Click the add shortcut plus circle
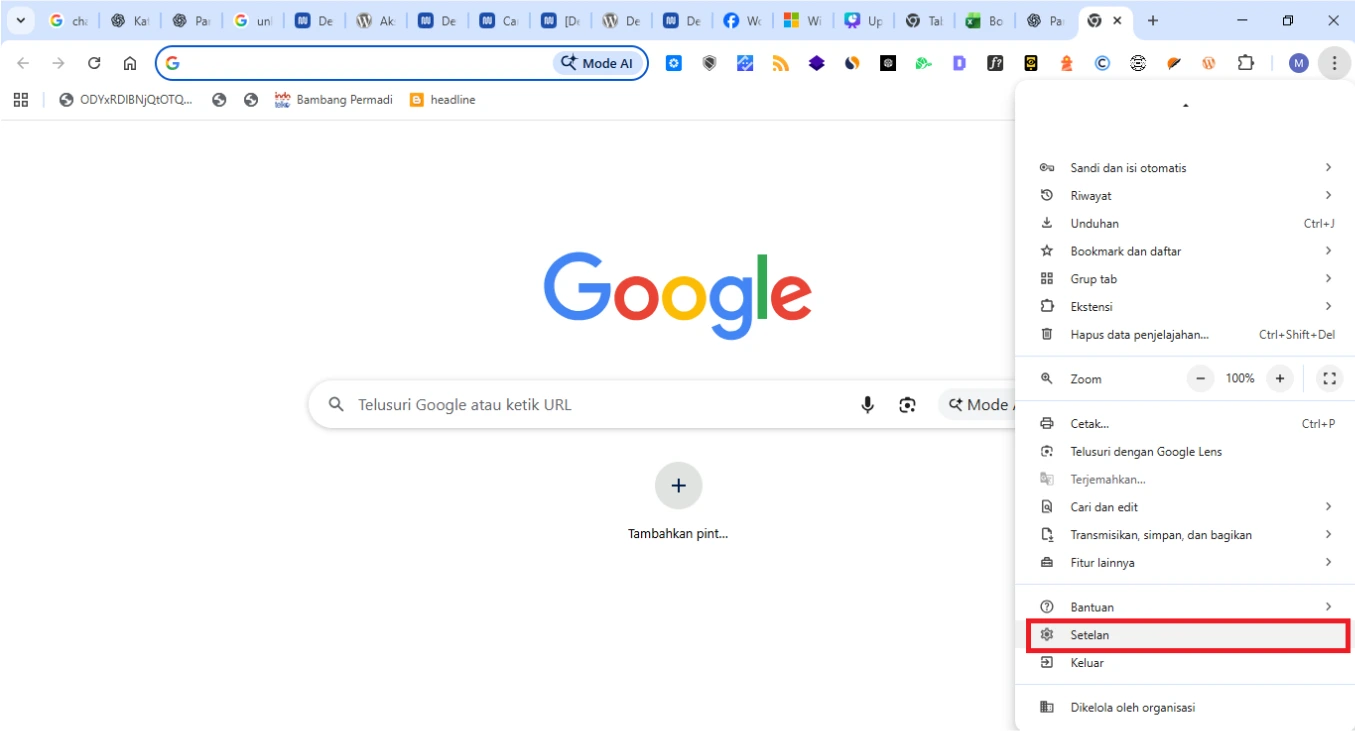This screenshot has height=731, width=1355. click(678, 486)
